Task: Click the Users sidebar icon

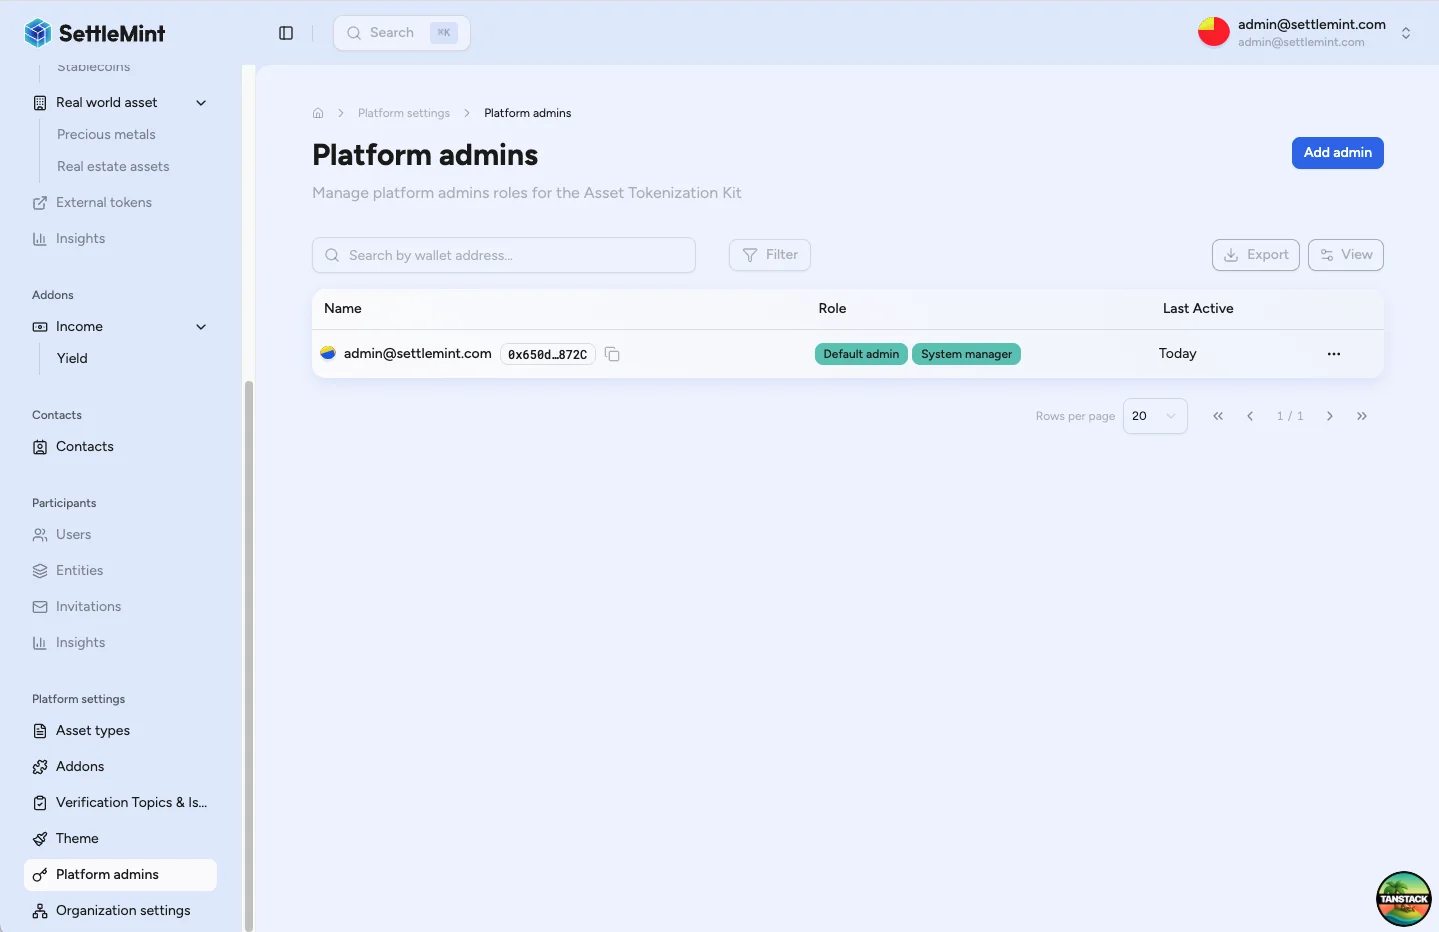Action: pos(38,534)
